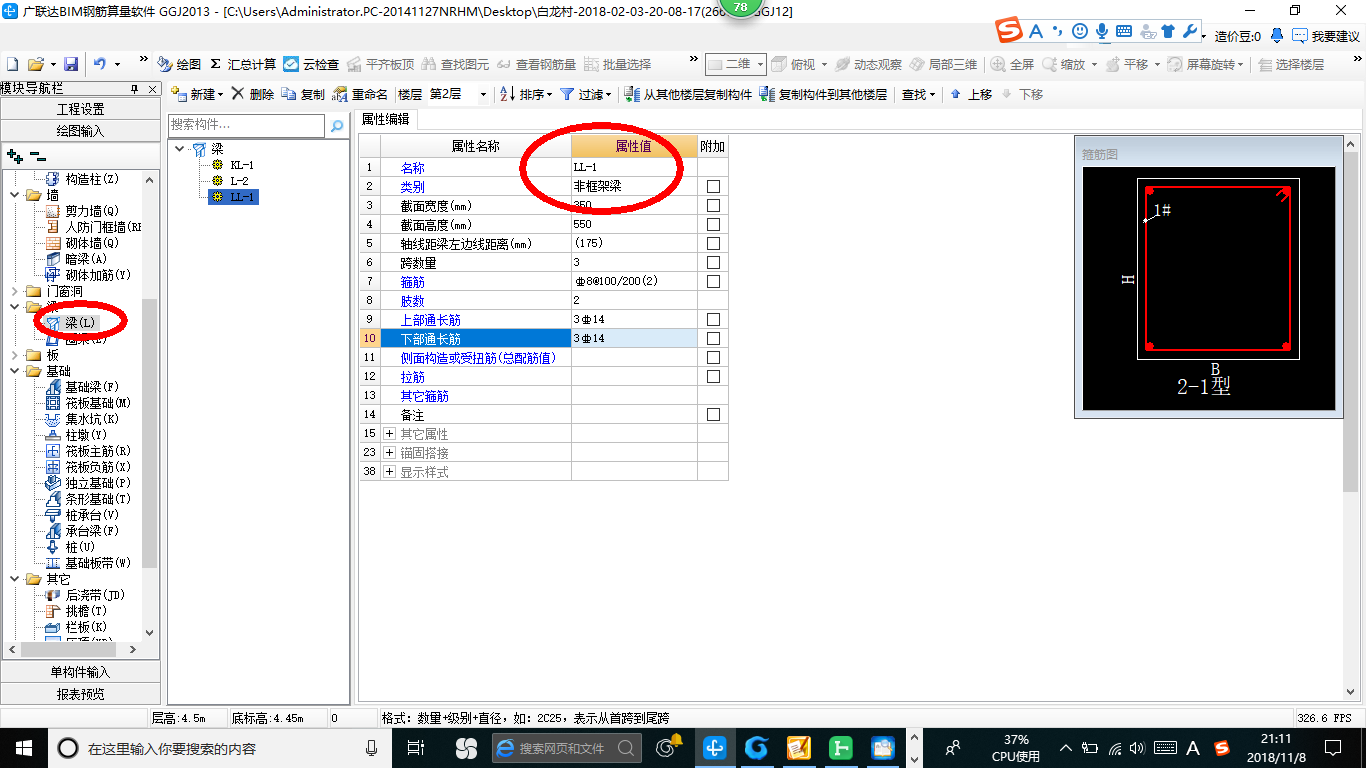
Task: Rename the selected component 重命名
Action: (x=360, y=94)
